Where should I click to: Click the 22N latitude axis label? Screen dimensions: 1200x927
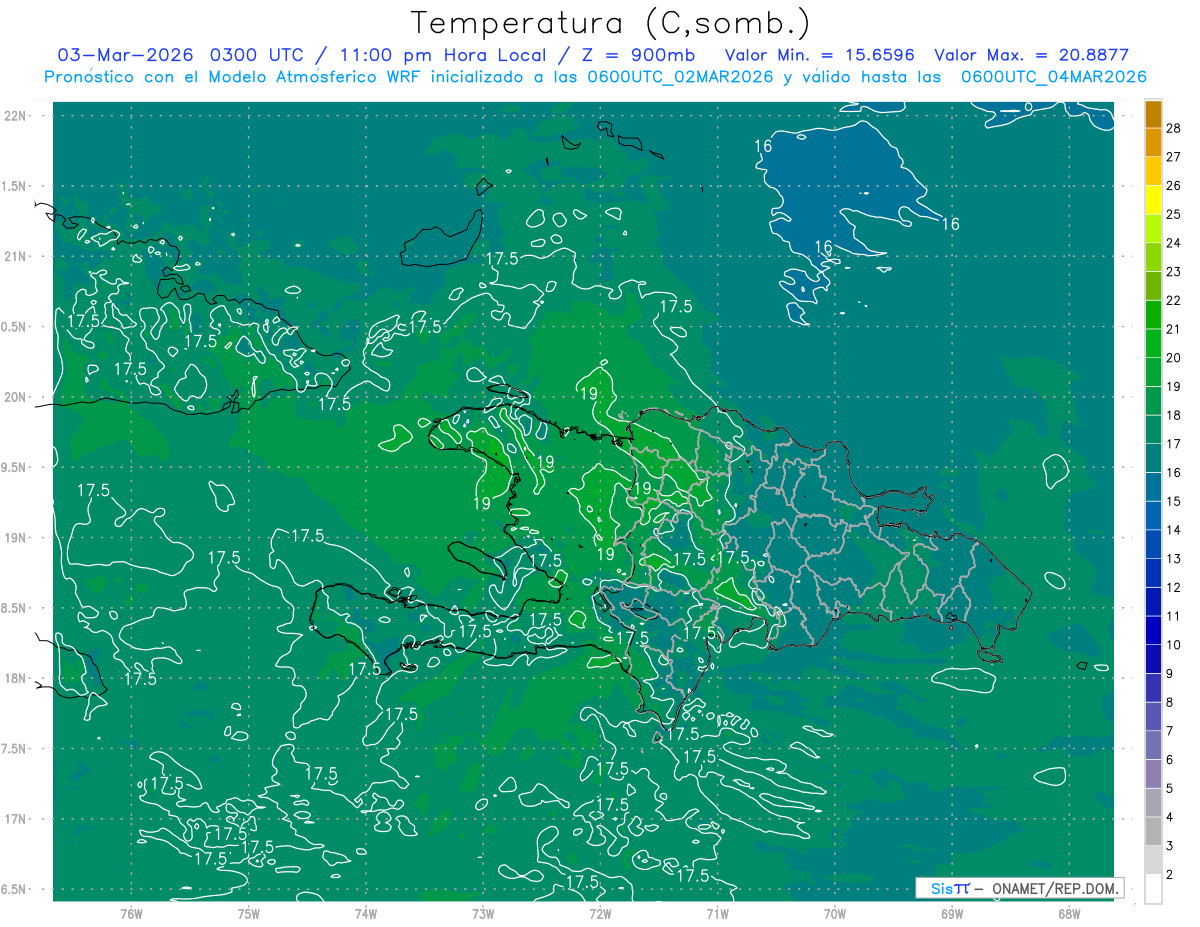(15, 116)
